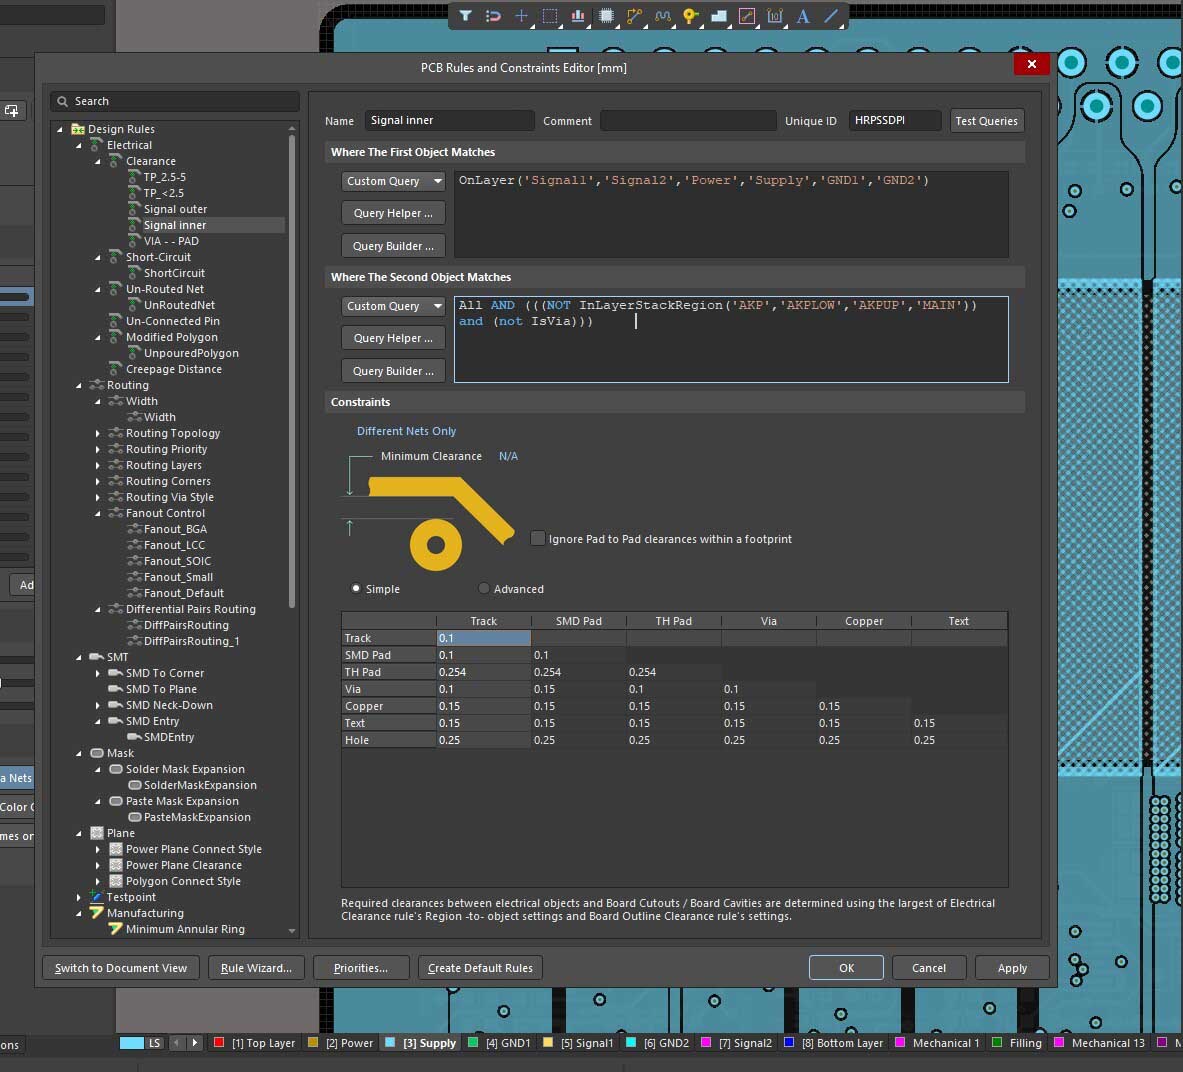
Task: Click the Snapping magnet icon
Action: [x=493, y=16]
